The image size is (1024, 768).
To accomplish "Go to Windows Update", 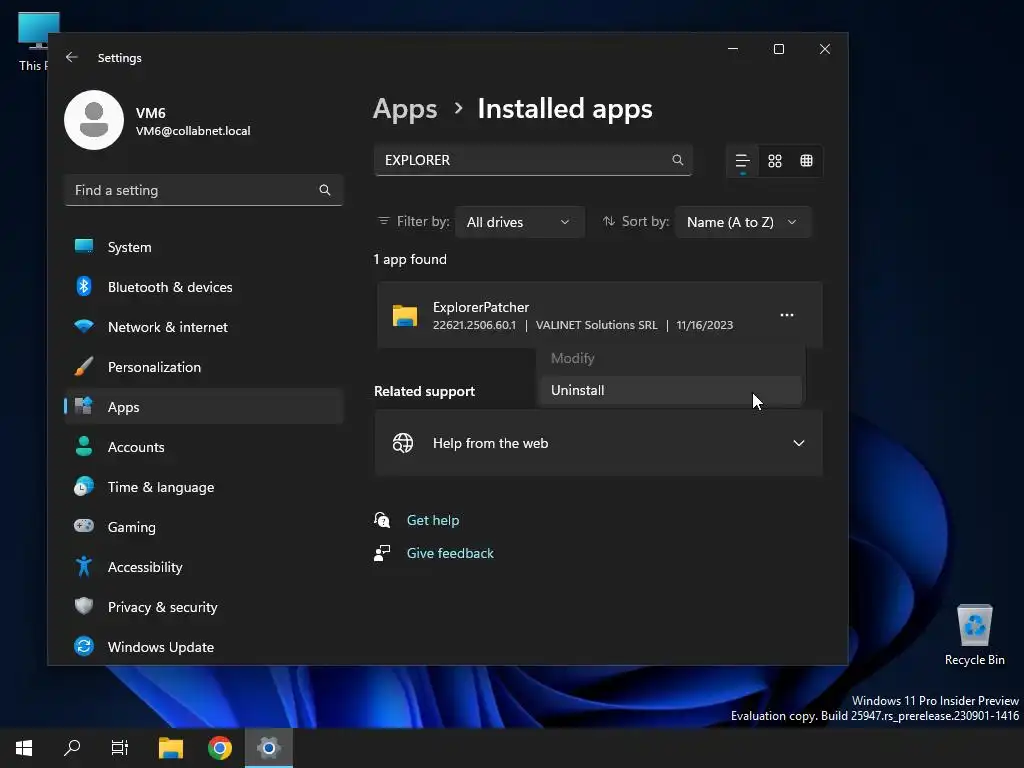I will [x=204, y=647].
